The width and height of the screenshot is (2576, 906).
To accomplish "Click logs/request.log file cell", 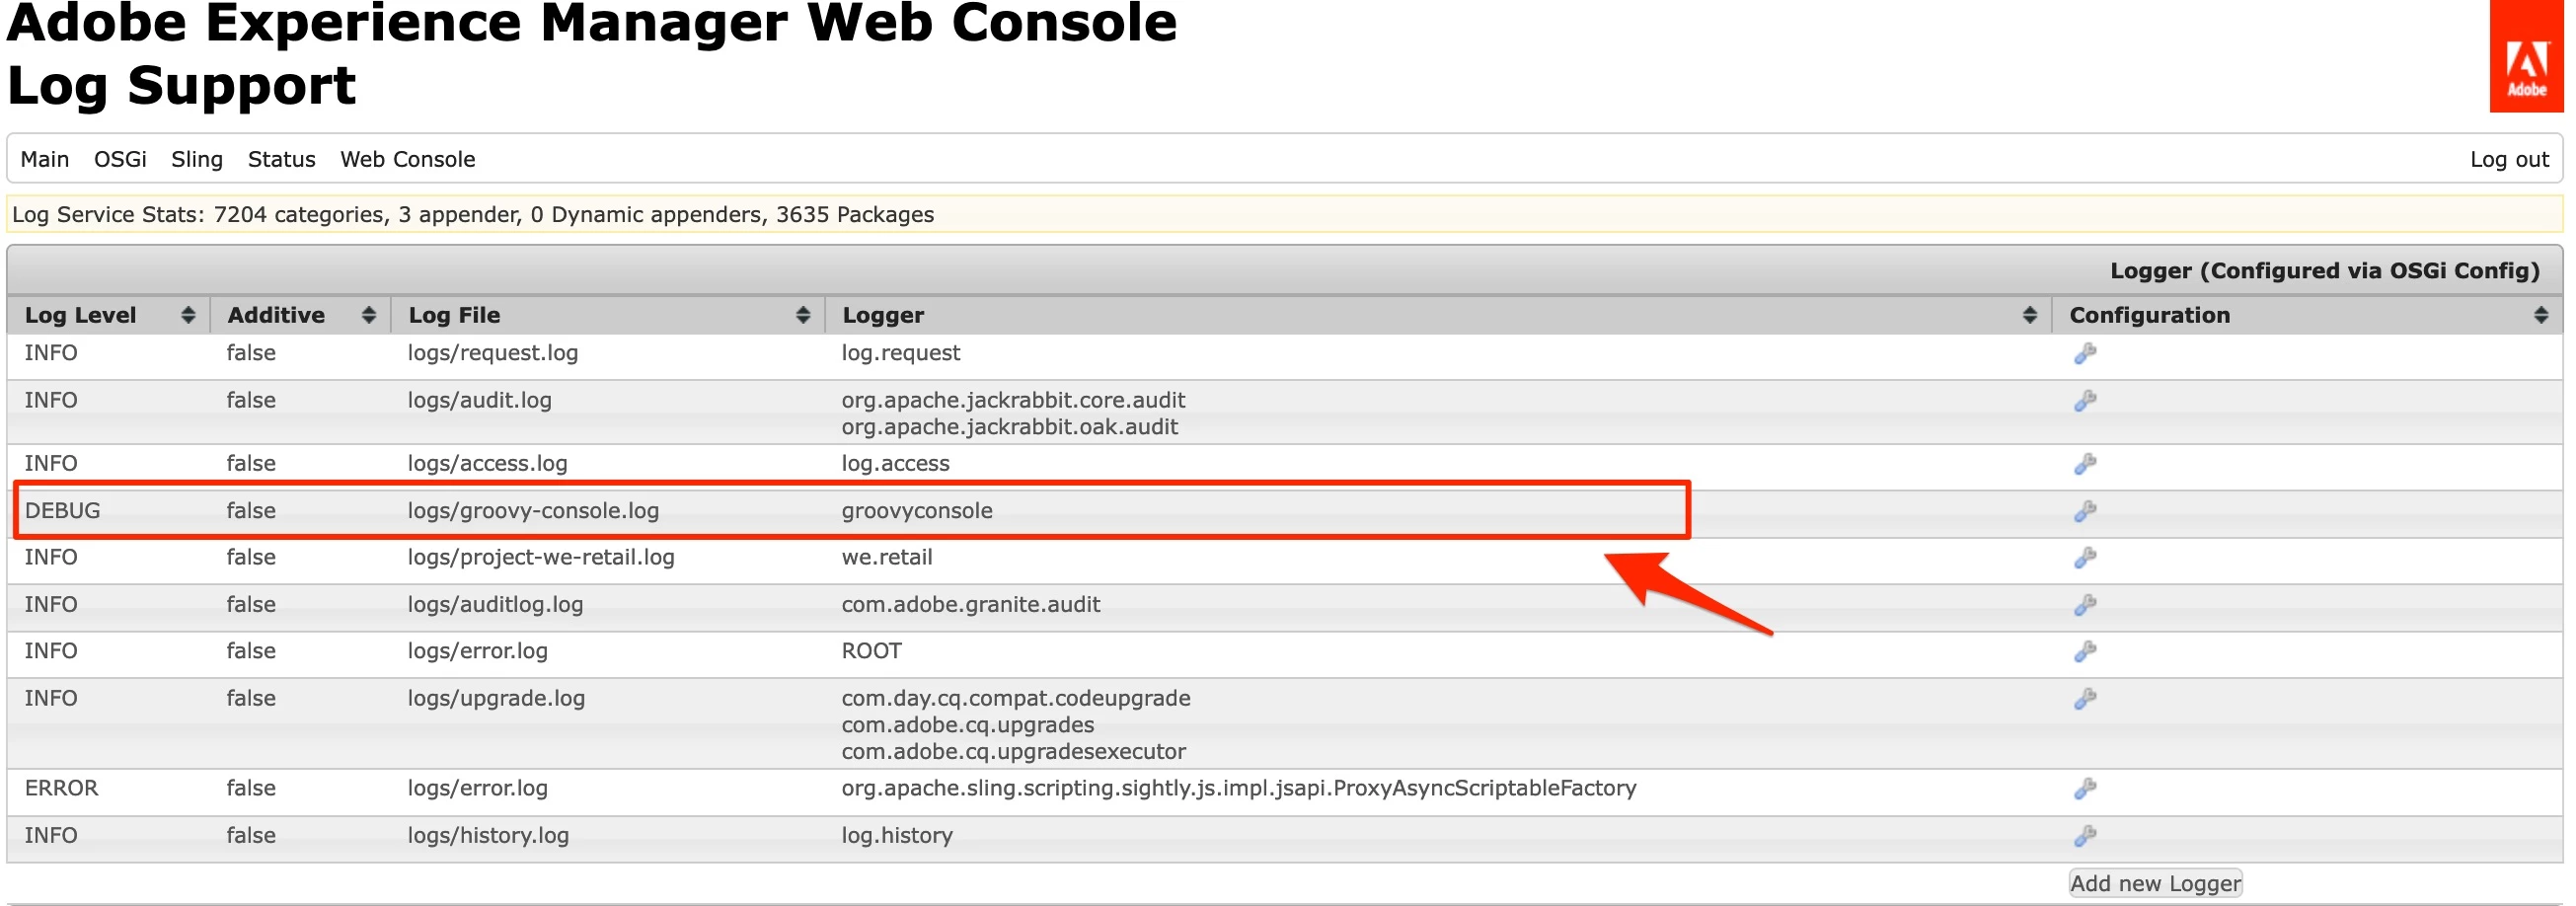I will (x=492, y=353).
